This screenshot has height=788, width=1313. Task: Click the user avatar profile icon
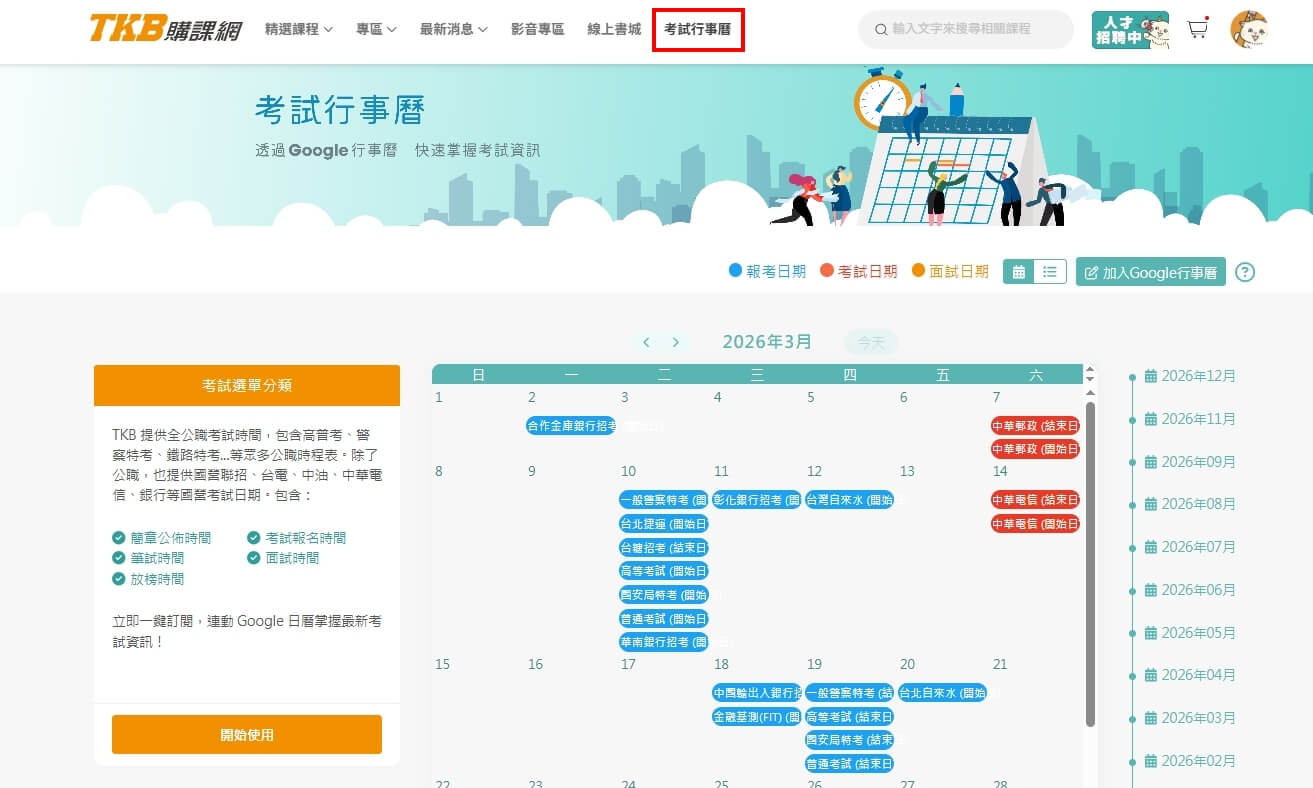pos(1248,30)
